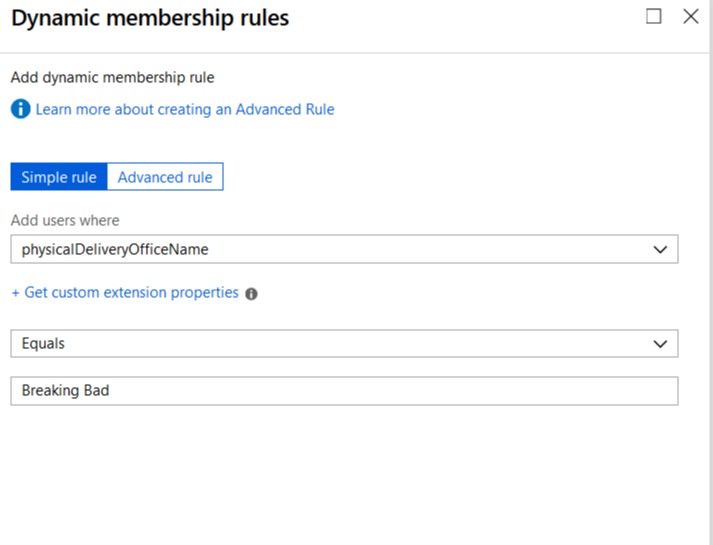Image resolution: width=713 pixels, height=545 pixels.
Task: Click the Add users where label
Action: pyautogui.click(x=65, y=220)
